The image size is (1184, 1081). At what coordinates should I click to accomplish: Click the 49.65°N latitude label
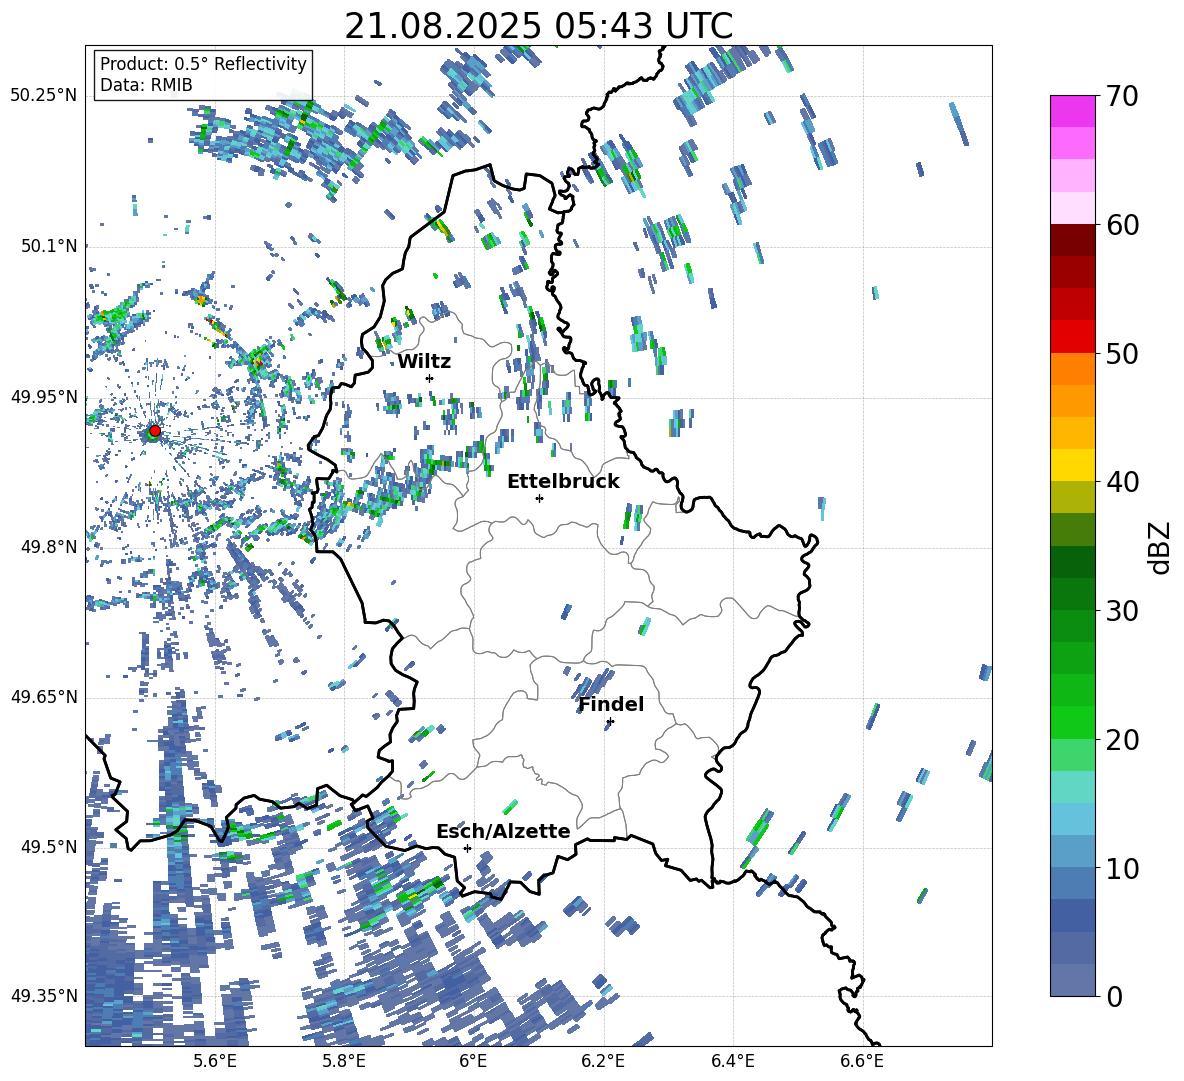pos(44,696)
